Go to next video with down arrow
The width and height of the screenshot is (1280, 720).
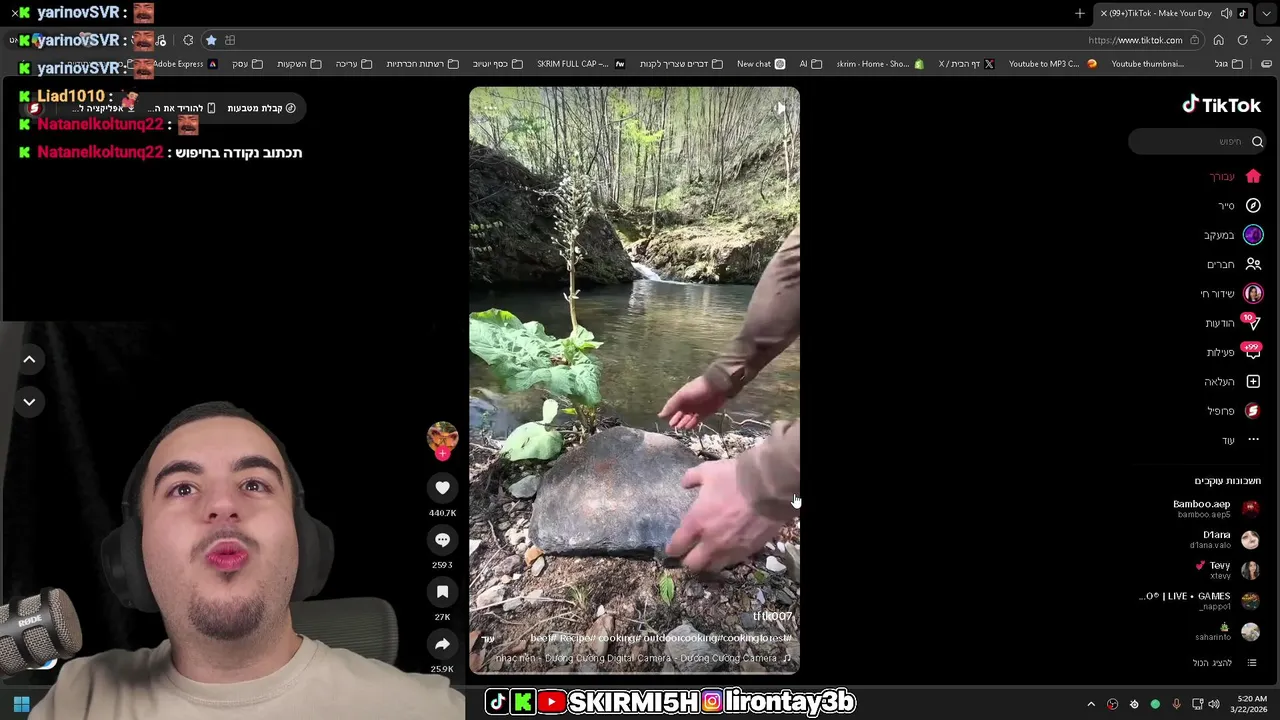29,402
